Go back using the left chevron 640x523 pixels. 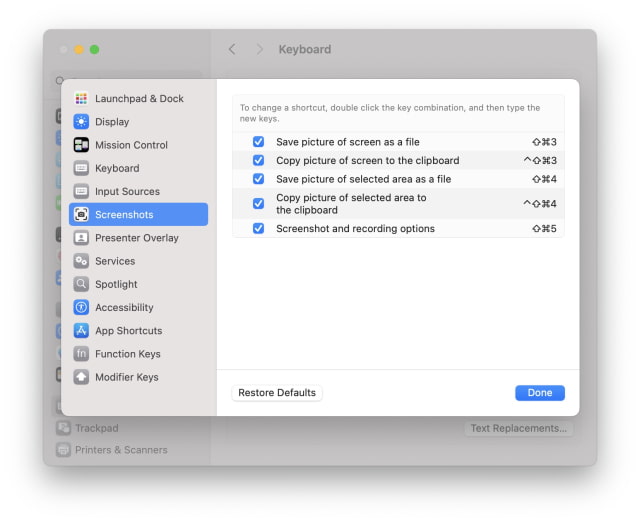(x=233, y=49)
